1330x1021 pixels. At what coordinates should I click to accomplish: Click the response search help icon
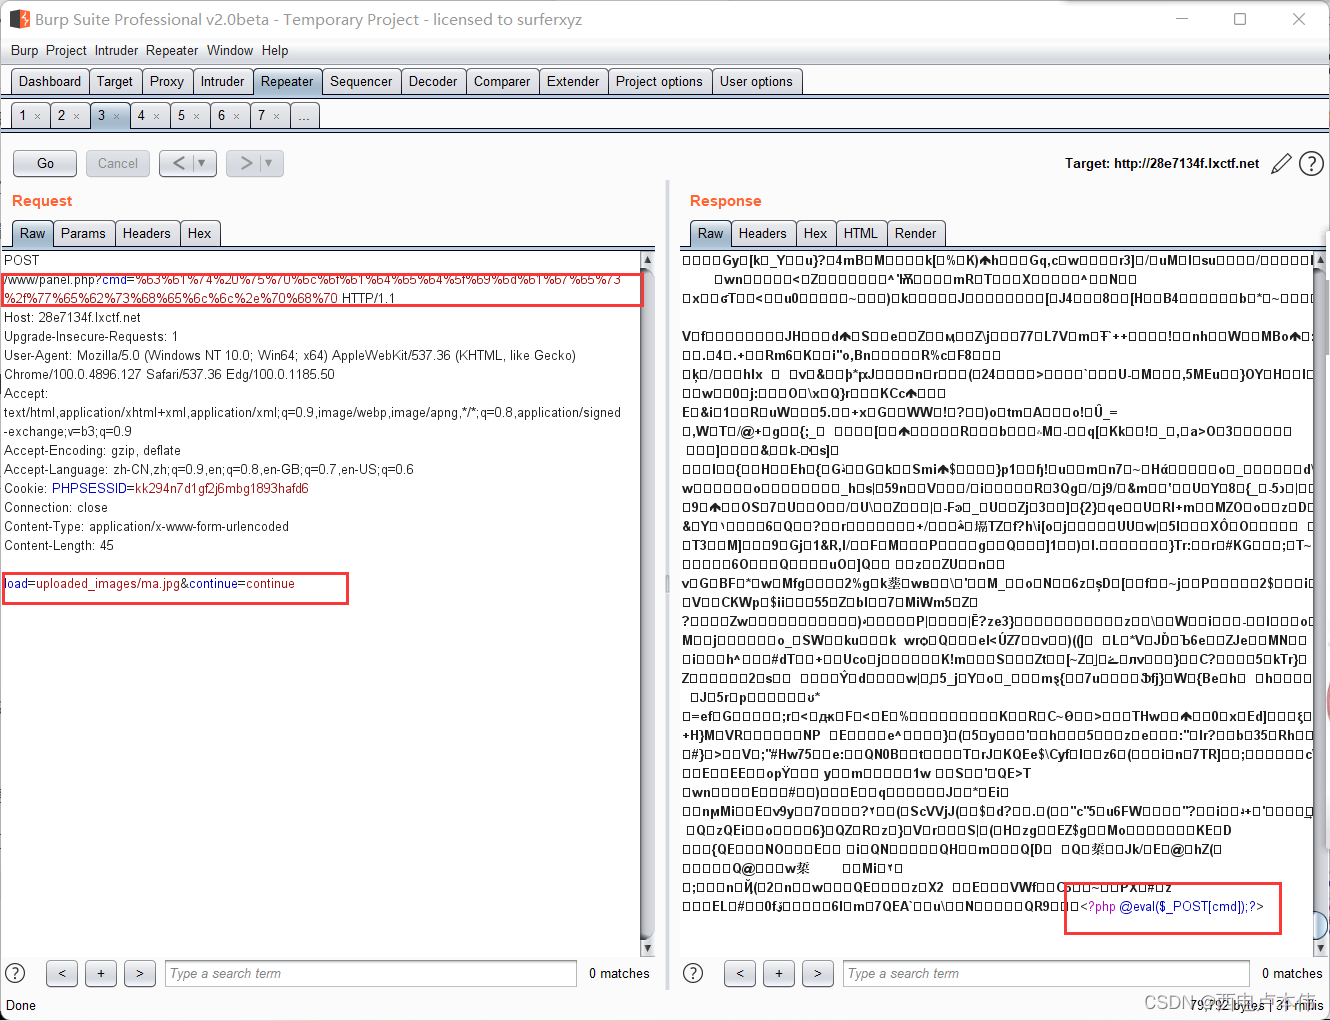pyautogui.click(x=693, y=973)
